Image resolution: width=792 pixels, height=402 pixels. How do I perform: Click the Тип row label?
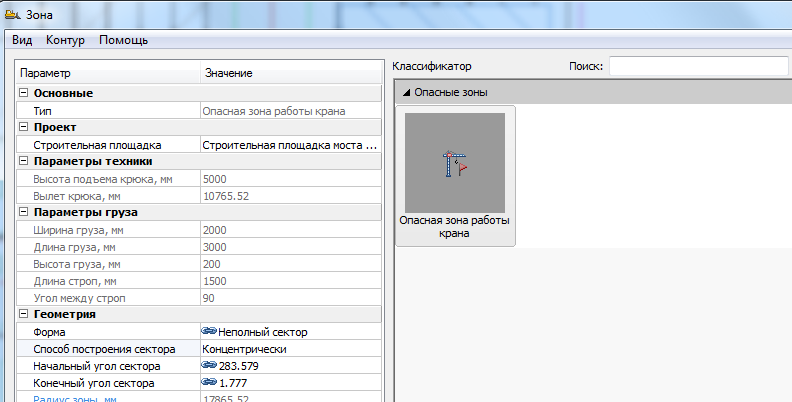[42, 111]
